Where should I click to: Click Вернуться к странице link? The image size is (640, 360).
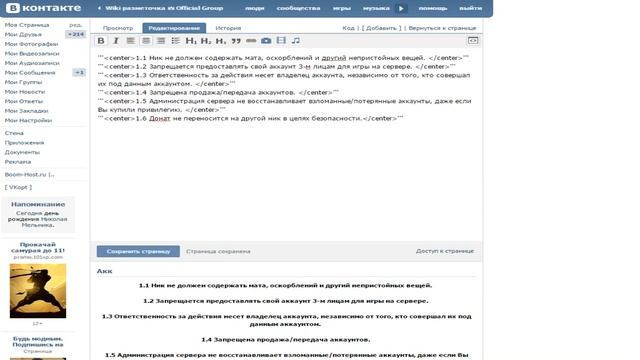pyautogui.click(x=442, y=28)
